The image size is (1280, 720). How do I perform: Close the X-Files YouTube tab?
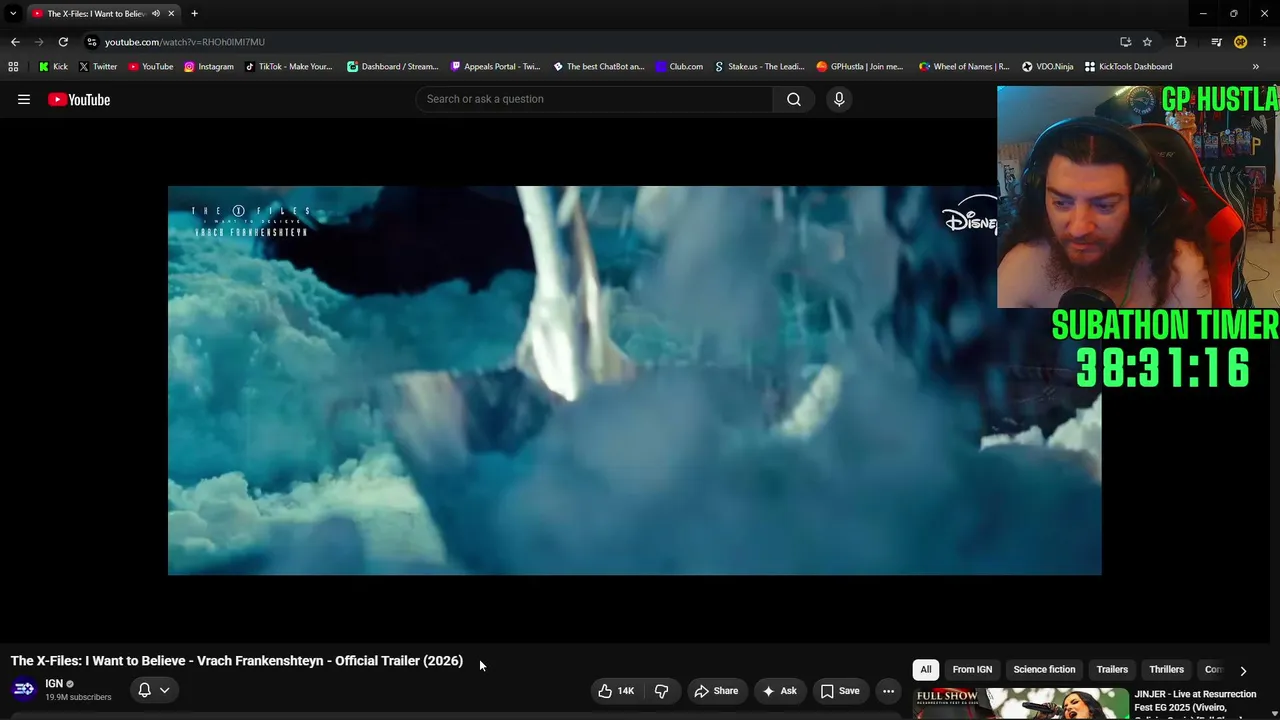(x=171, y=14)
